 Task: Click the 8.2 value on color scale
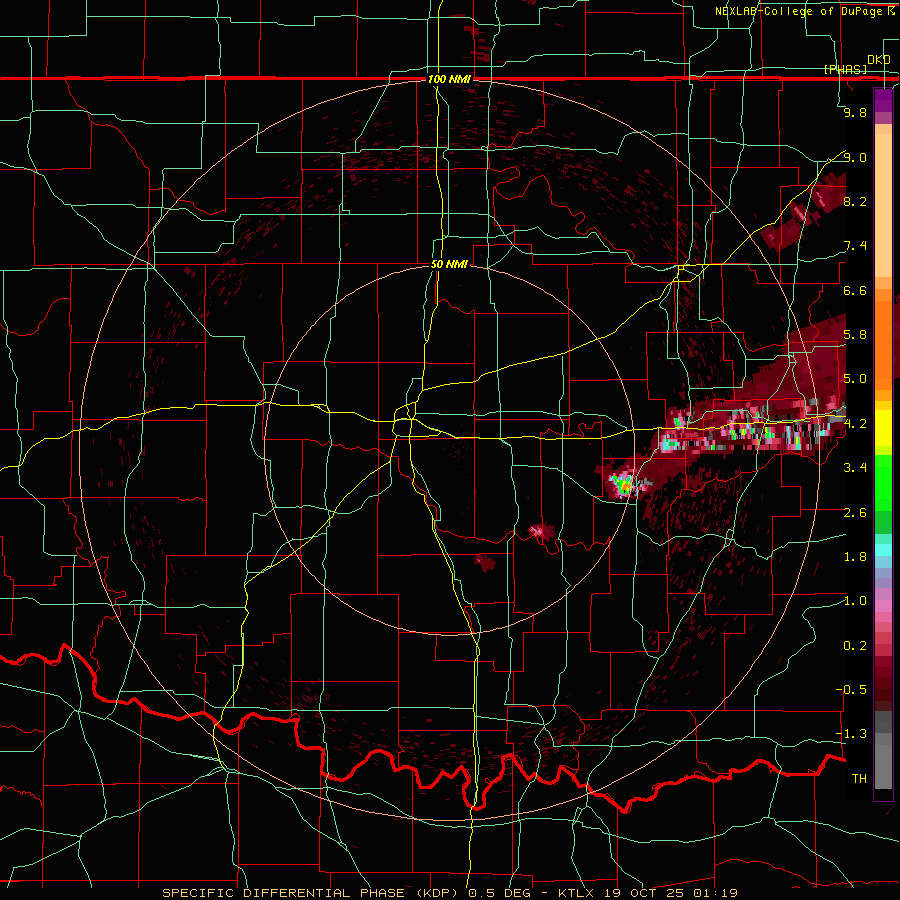[x=855, y=201]
